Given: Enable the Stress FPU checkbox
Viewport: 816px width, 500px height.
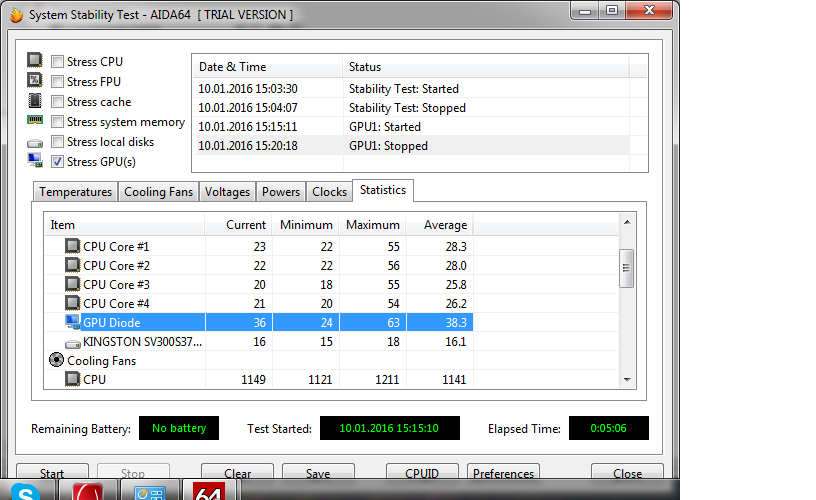Looking at the screenshot, I should [x=57, y=82].
